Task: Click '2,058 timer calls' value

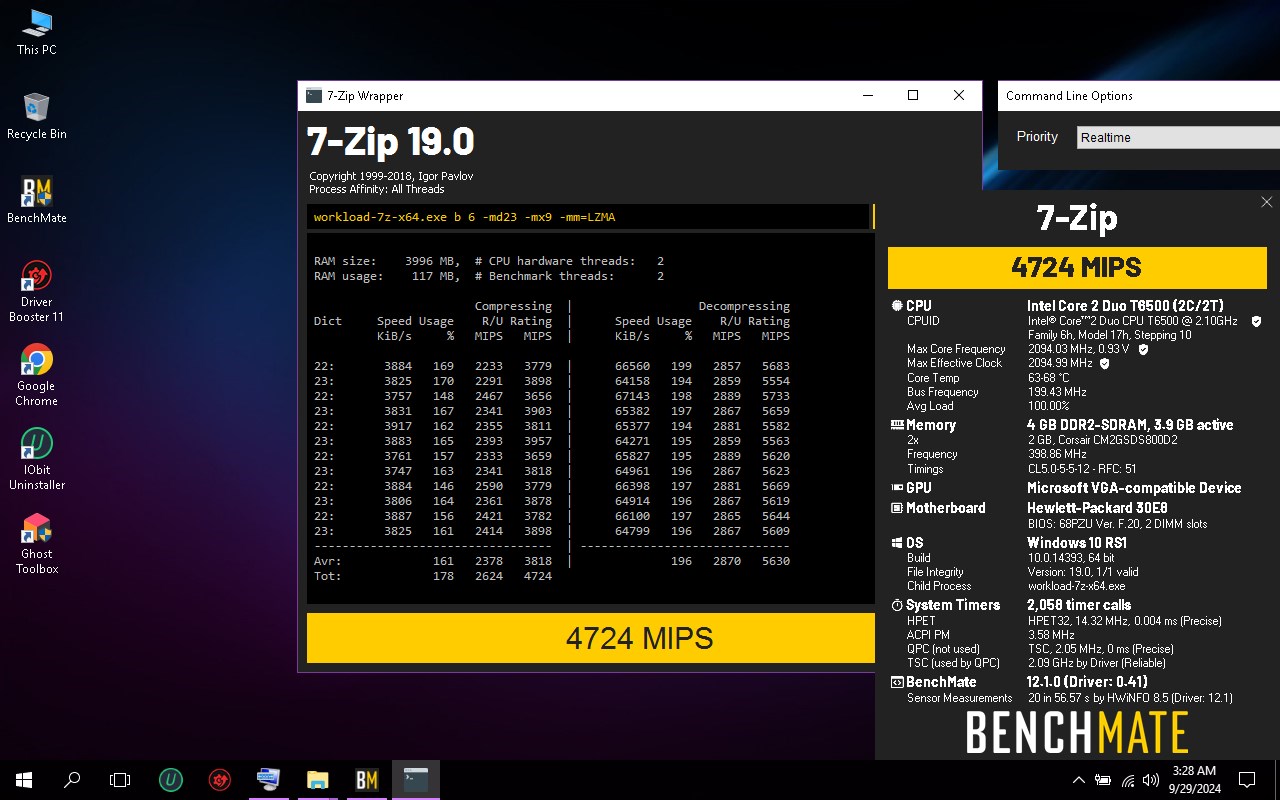Action: pos(1079,605)
